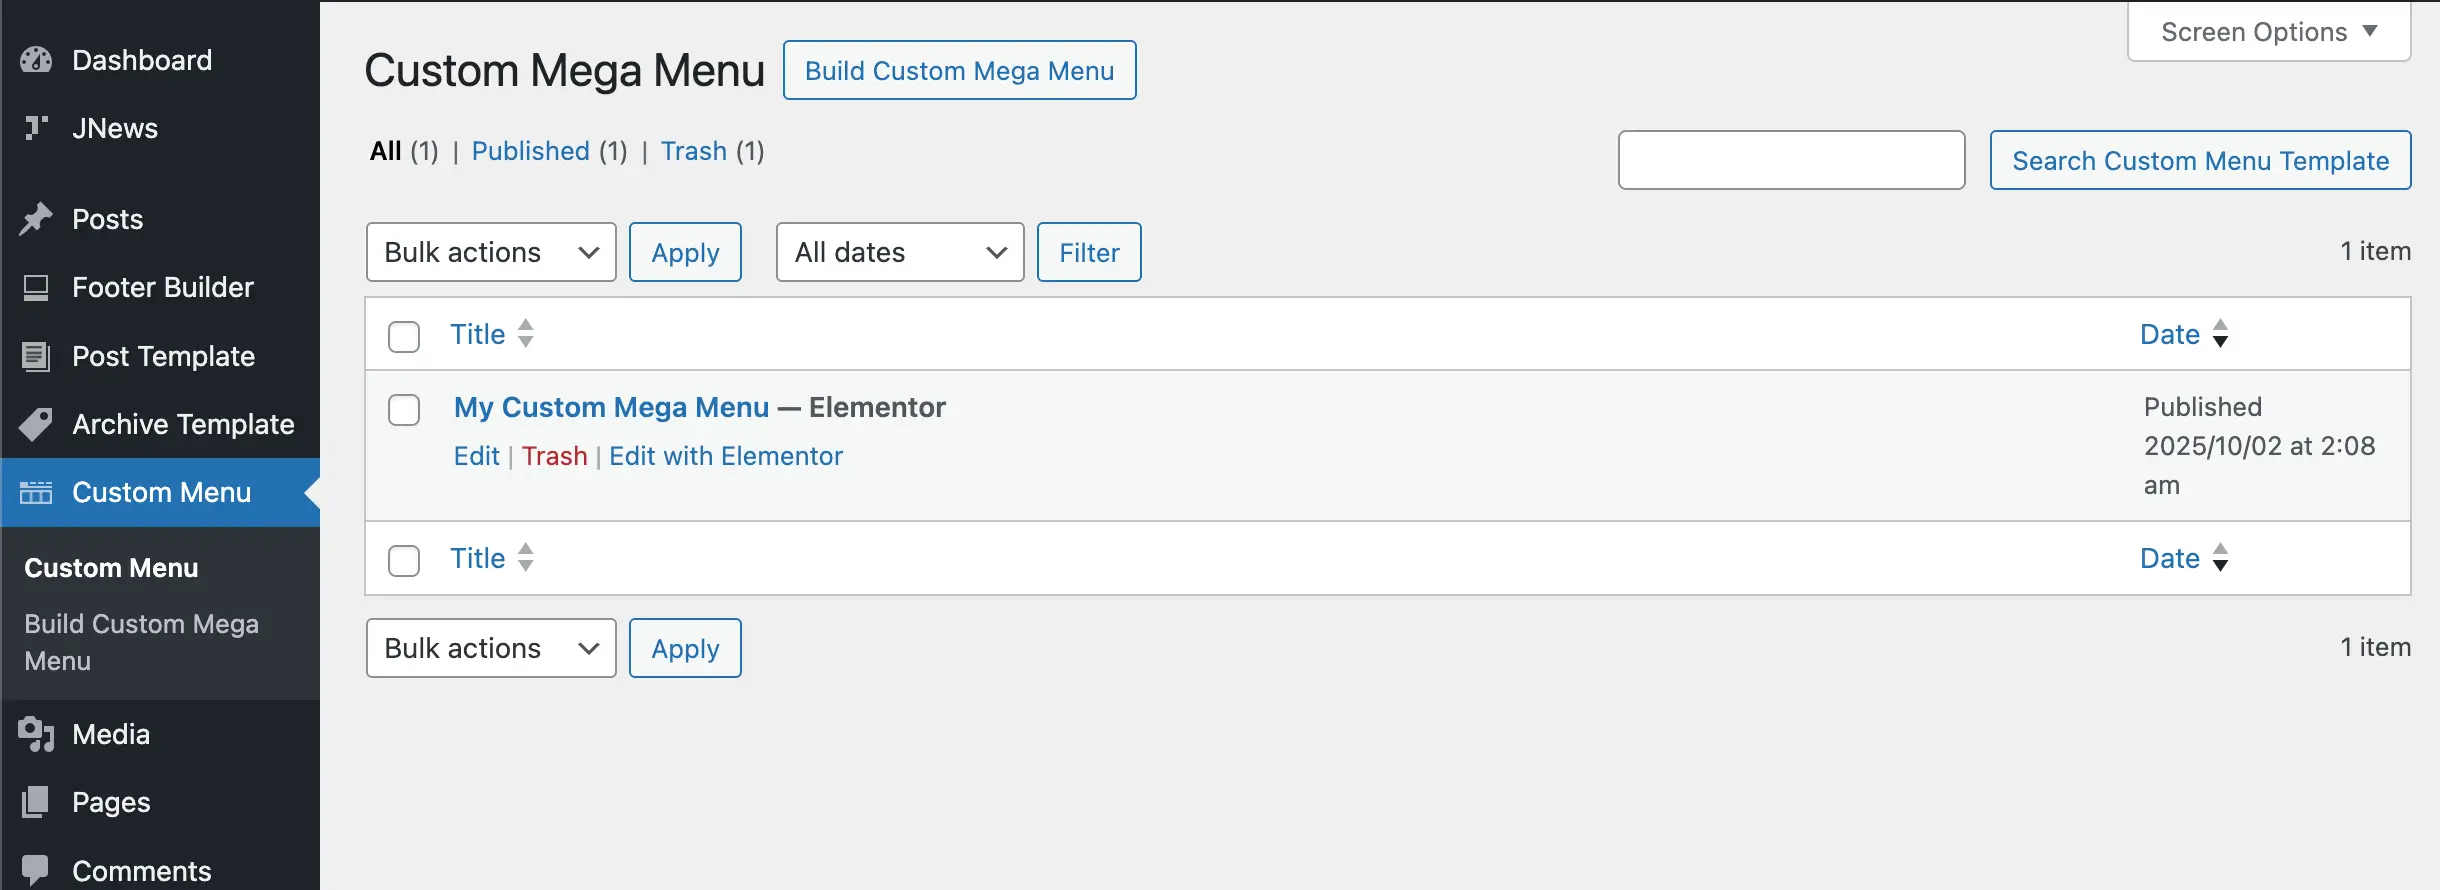Focus the template search input field

pyautogui.click(x=1791, y=160)
